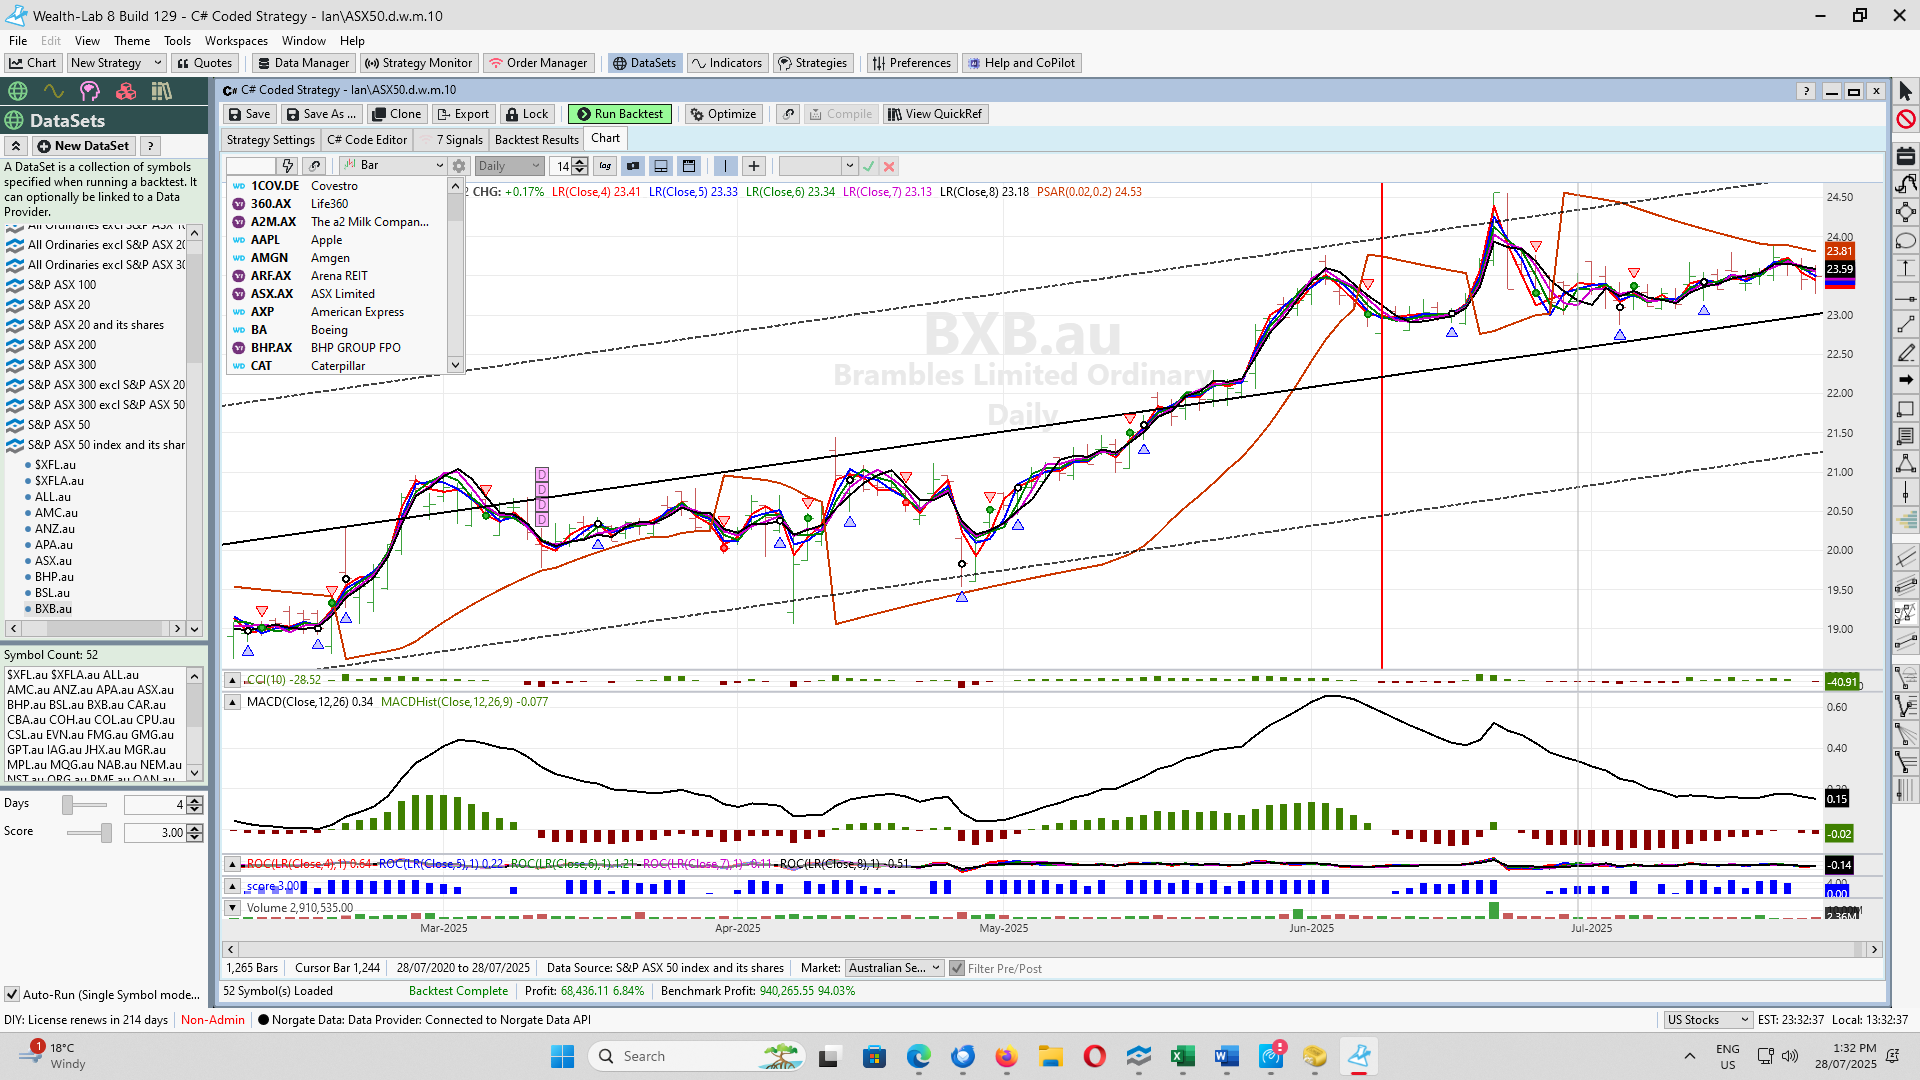Image resolution: width=1920 pixels, height=1080 pixels.
Task: Toggle the status bar pane button
Action: tap(661, 166)
